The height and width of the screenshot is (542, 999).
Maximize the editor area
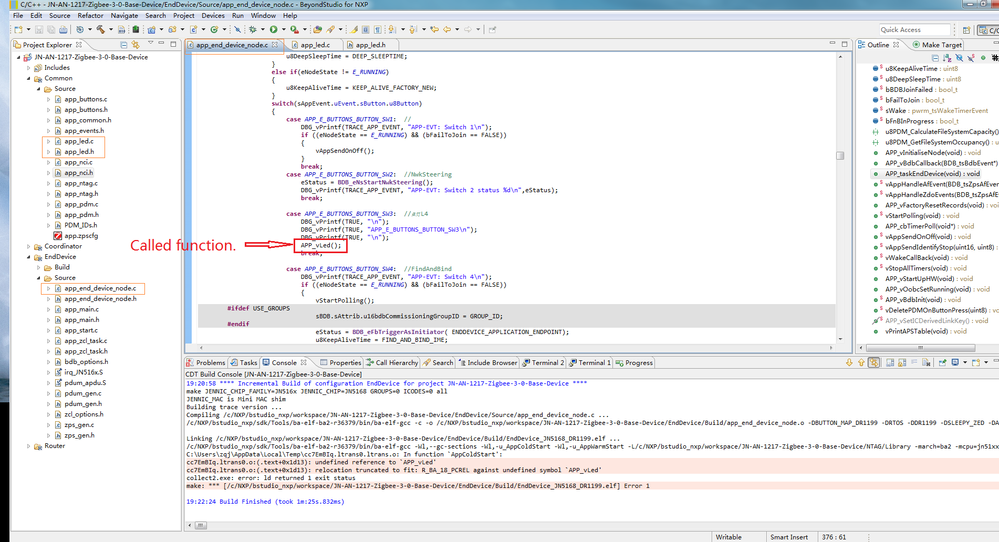coord(844,43)
